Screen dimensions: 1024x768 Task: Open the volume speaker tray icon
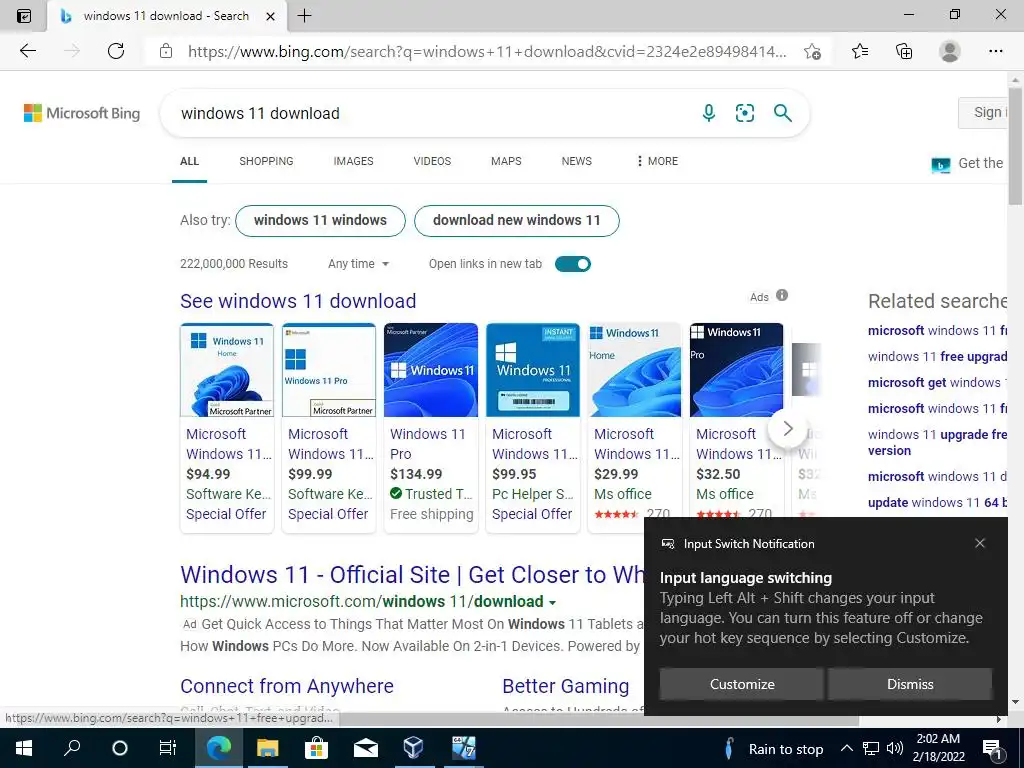pyautogui.click(x=895, y=748)
